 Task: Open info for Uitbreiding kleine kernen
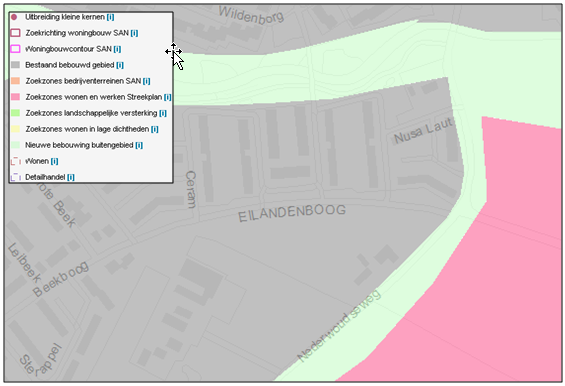tap(110, 17)
